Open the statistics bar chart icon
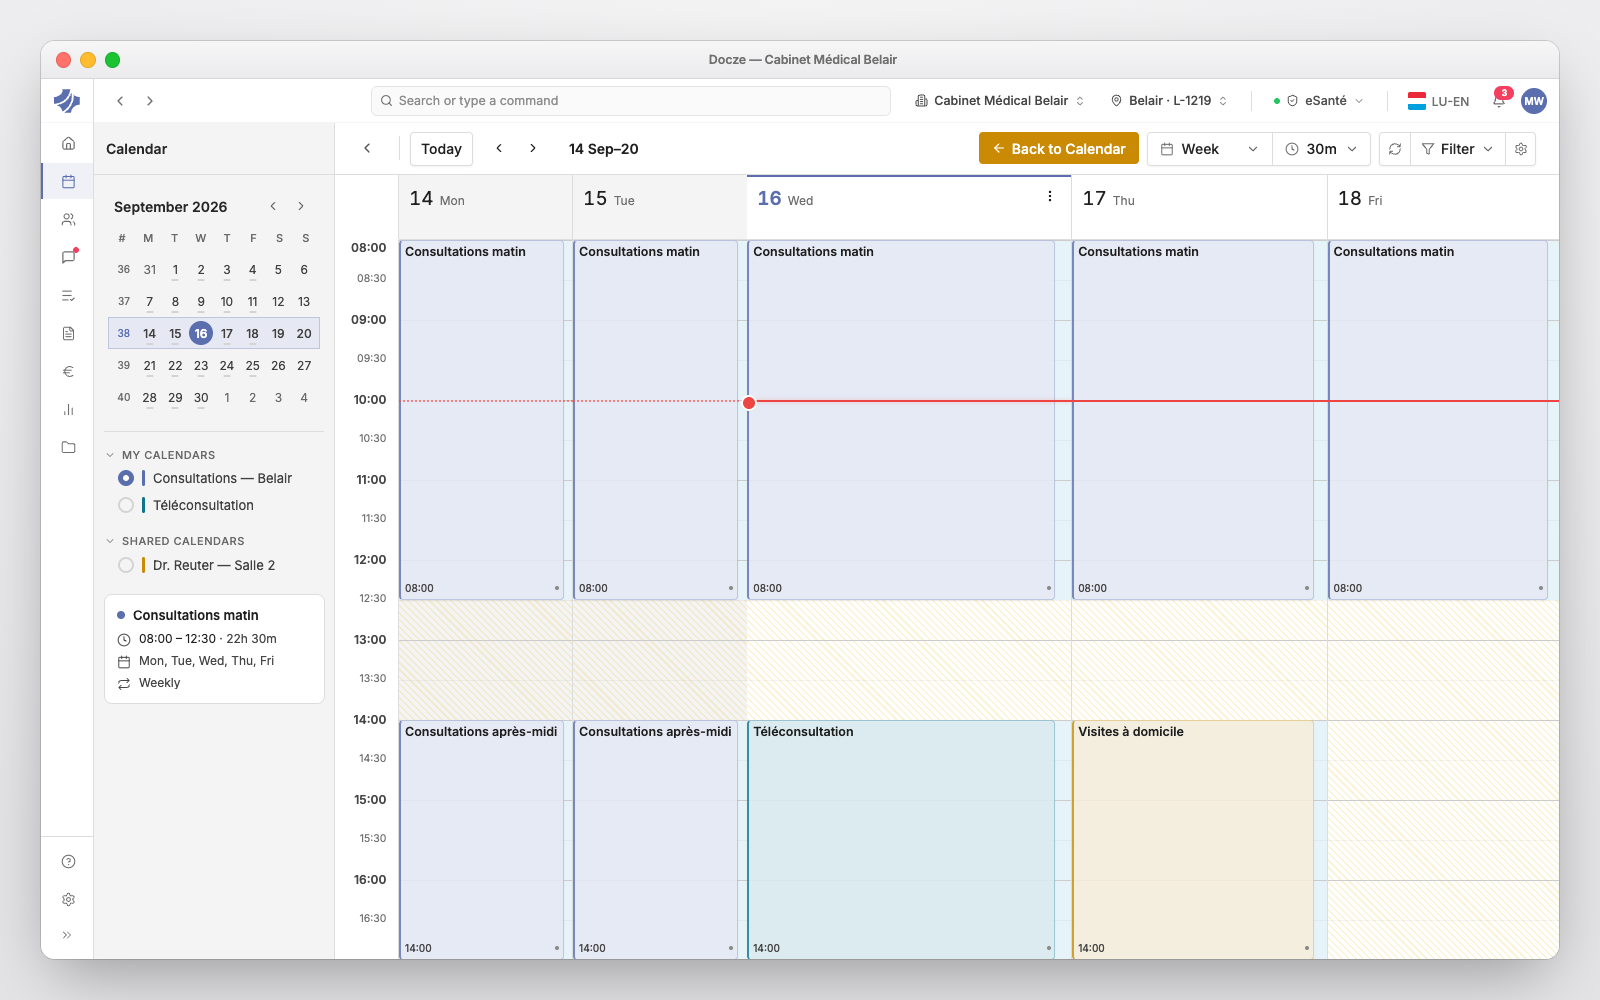 68,409
